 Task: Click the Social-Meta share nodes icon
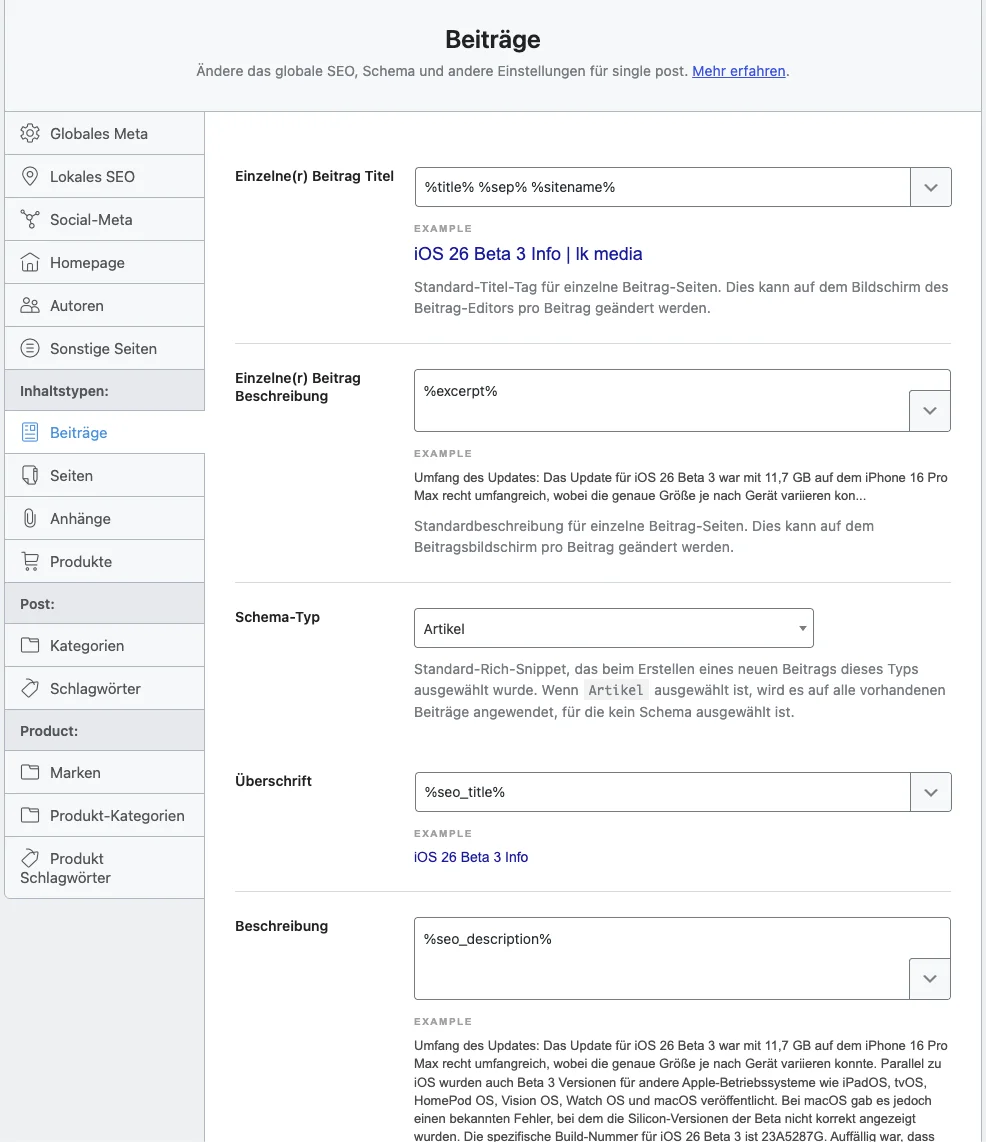pyautogui.click(x=30, y=220)
